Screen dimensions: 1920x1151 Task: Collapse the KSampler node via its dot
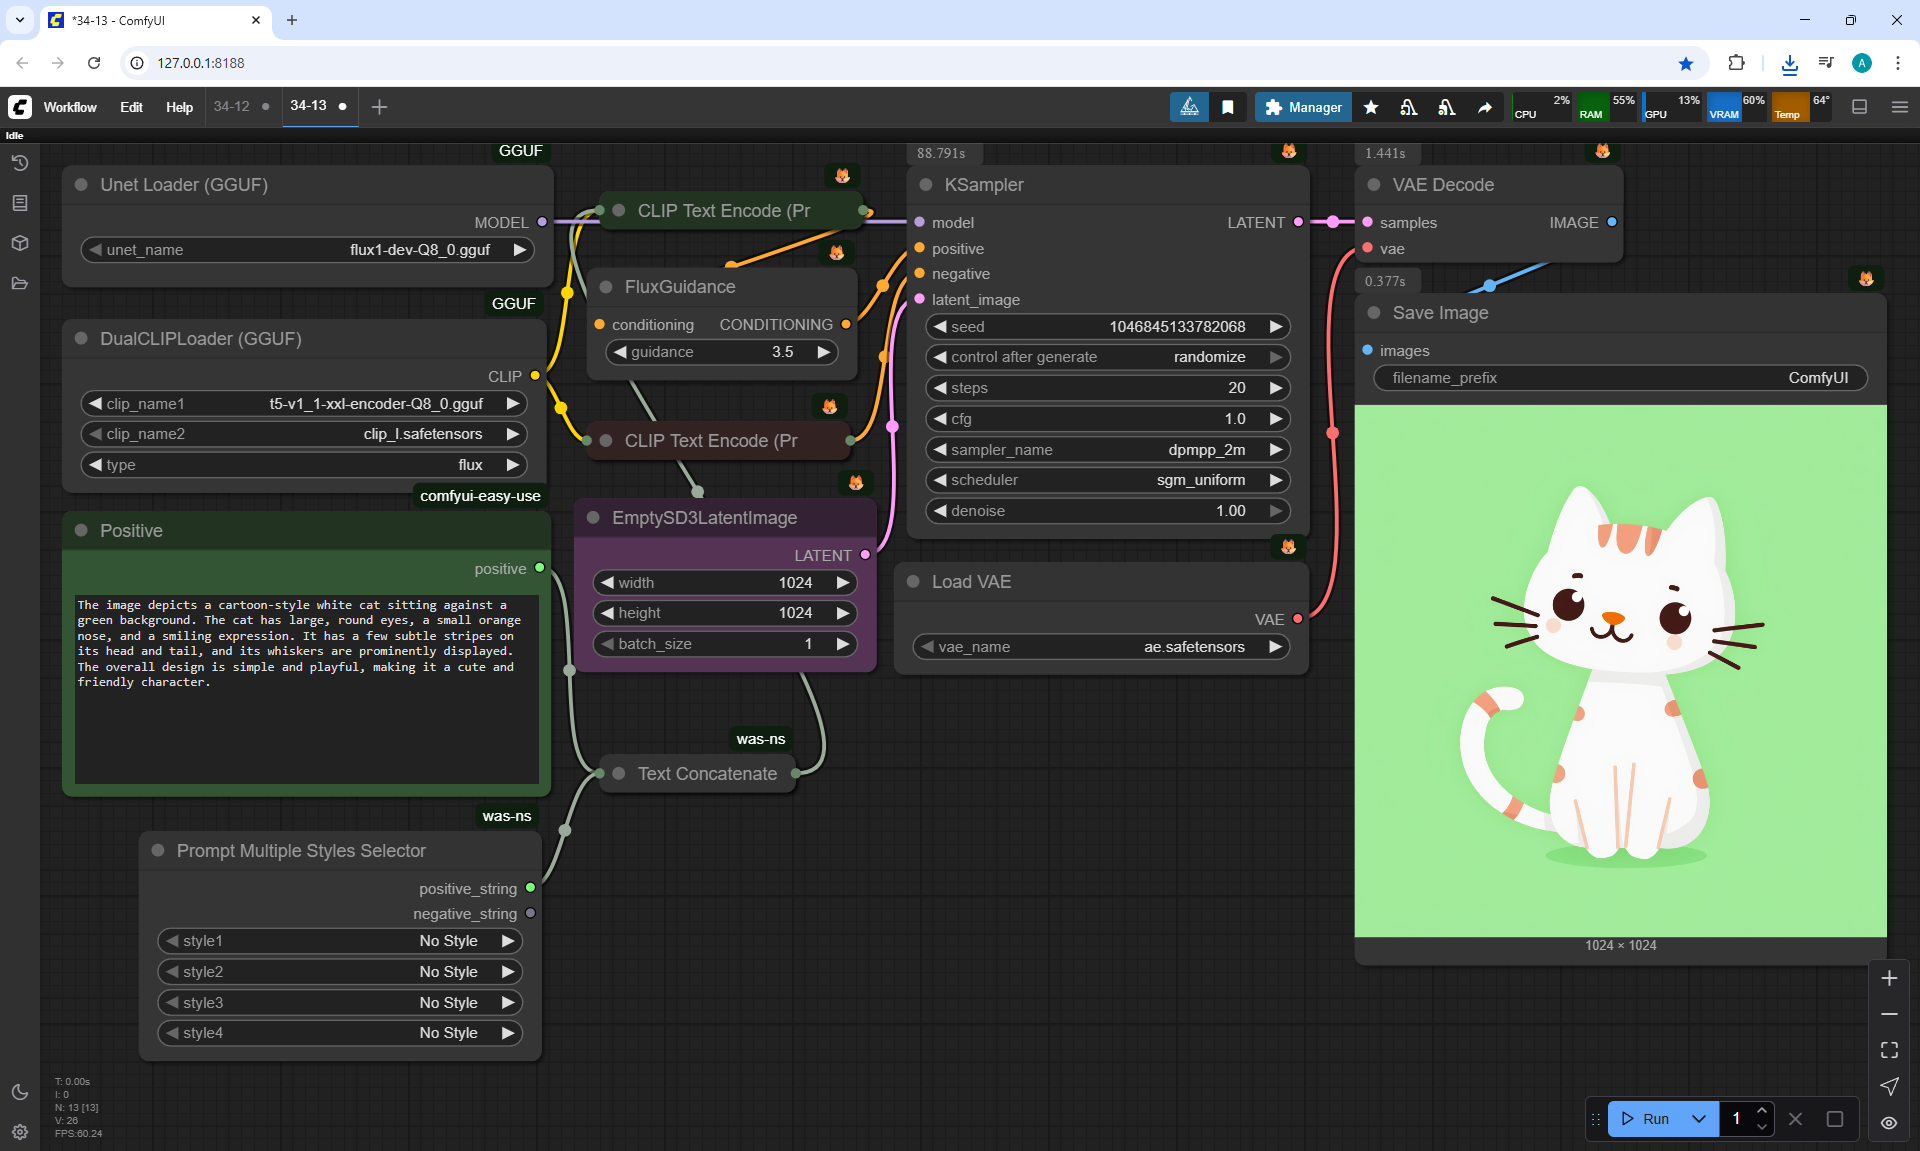click(926, 185)
